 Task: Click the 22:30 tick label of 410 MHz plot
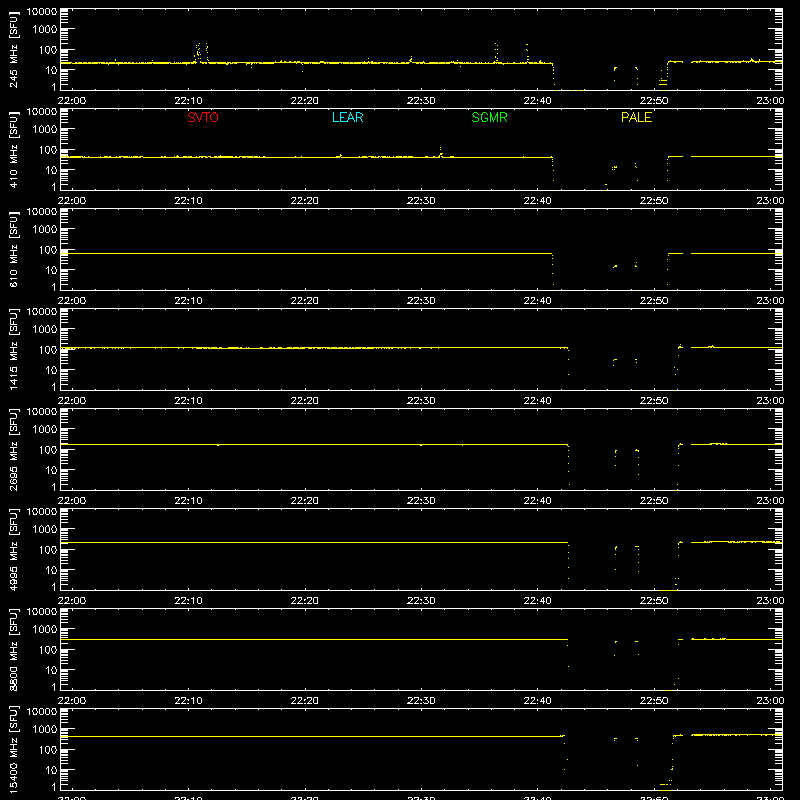click(x=421, y=201)
